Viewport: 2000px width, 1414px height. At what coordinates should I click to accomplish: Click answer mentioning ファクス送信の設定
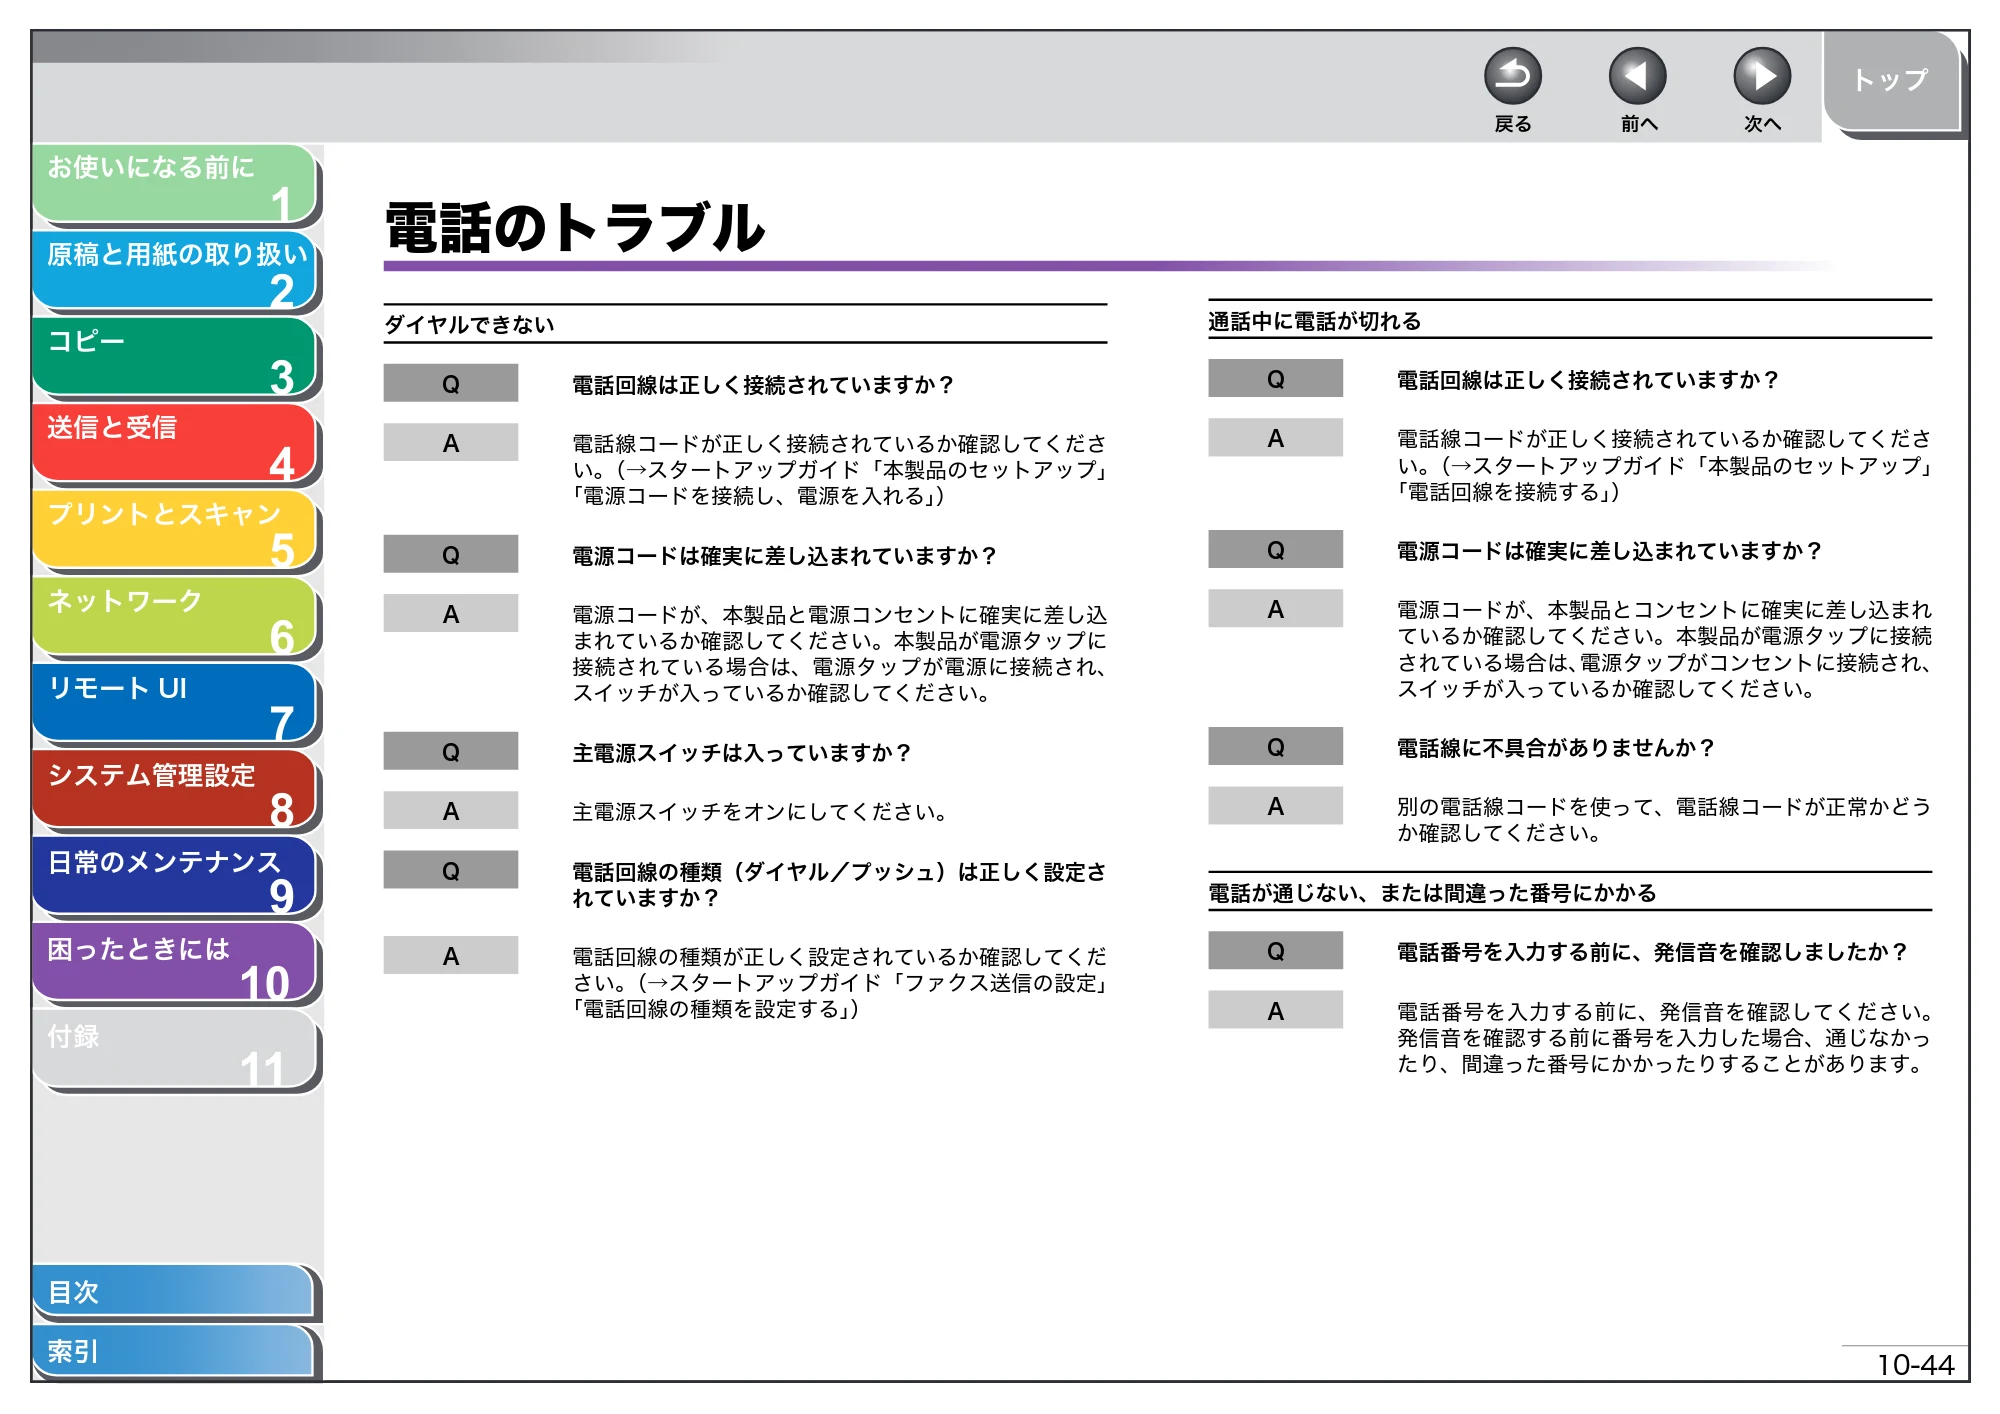(x=839, y=983)
